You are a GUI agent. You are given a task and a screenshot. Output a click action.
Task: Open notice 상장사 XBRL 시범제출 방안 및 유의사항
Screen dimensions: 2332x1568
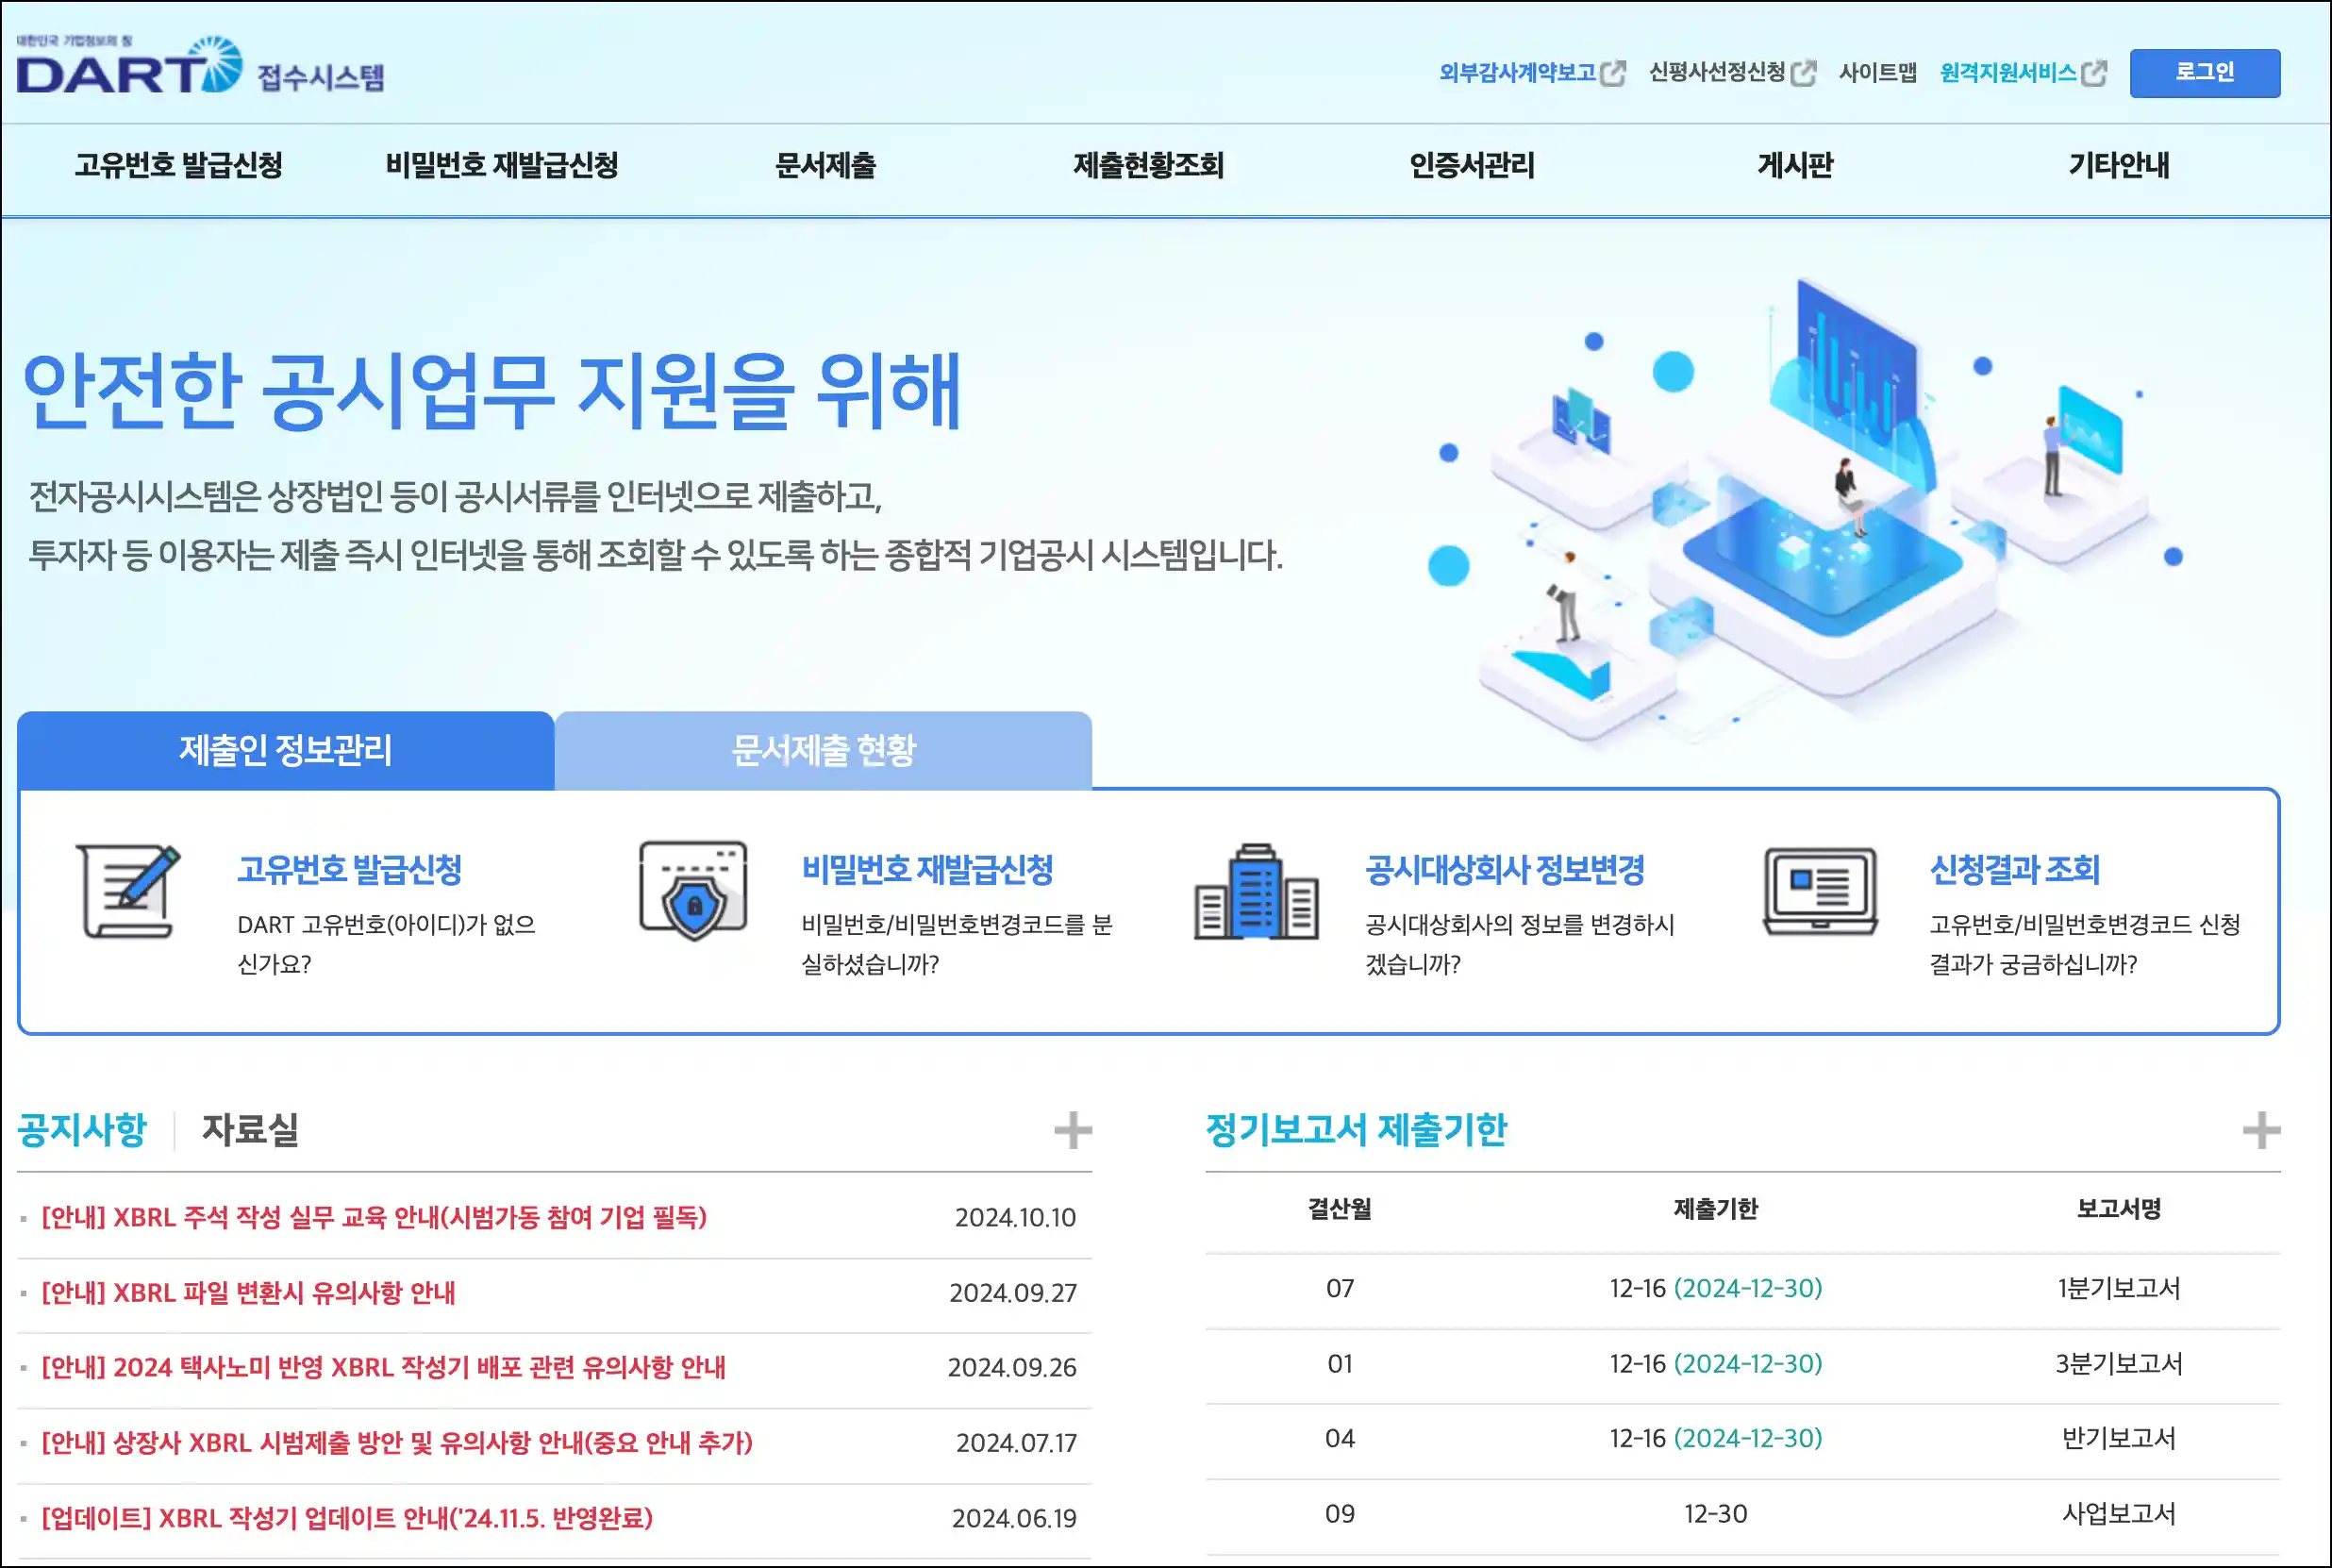(x=397, y=1443)
